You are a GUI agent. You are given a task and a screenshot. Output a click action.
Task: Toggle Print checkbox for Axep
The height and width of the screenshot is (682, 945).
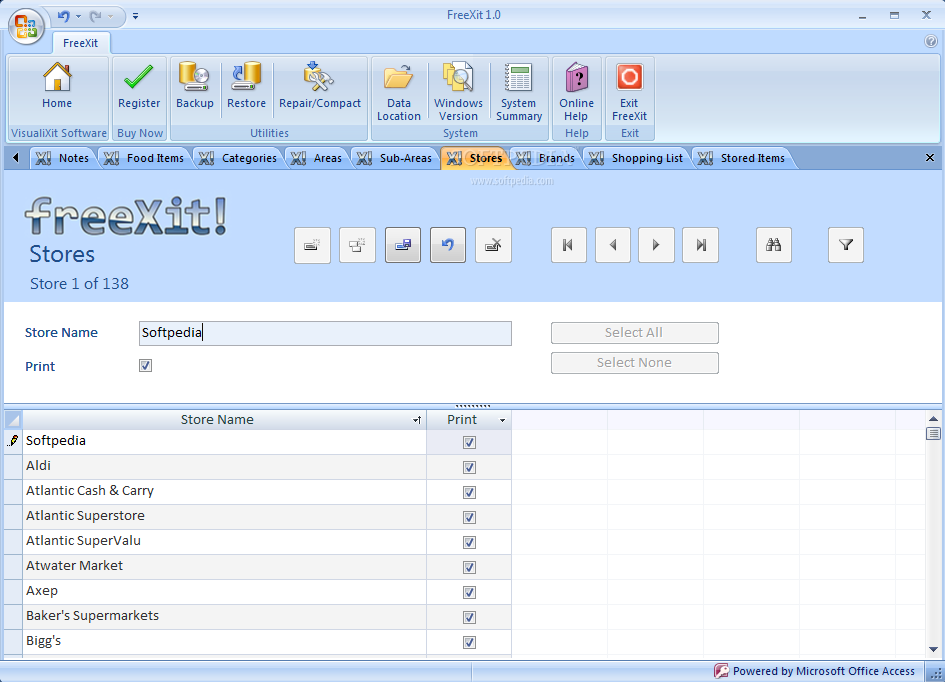pos(469,592)
